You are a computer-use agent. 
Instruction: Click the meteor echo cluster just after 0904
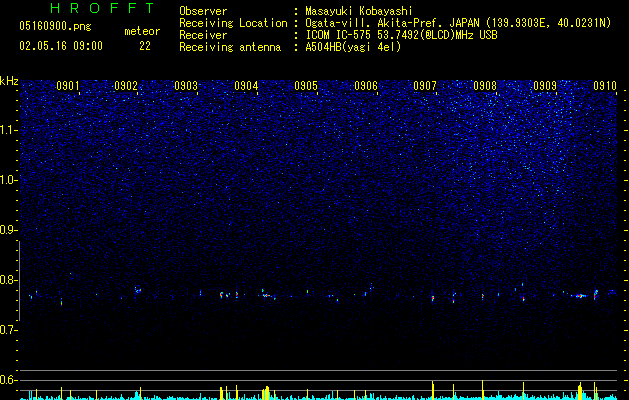[x=268, y=295]
